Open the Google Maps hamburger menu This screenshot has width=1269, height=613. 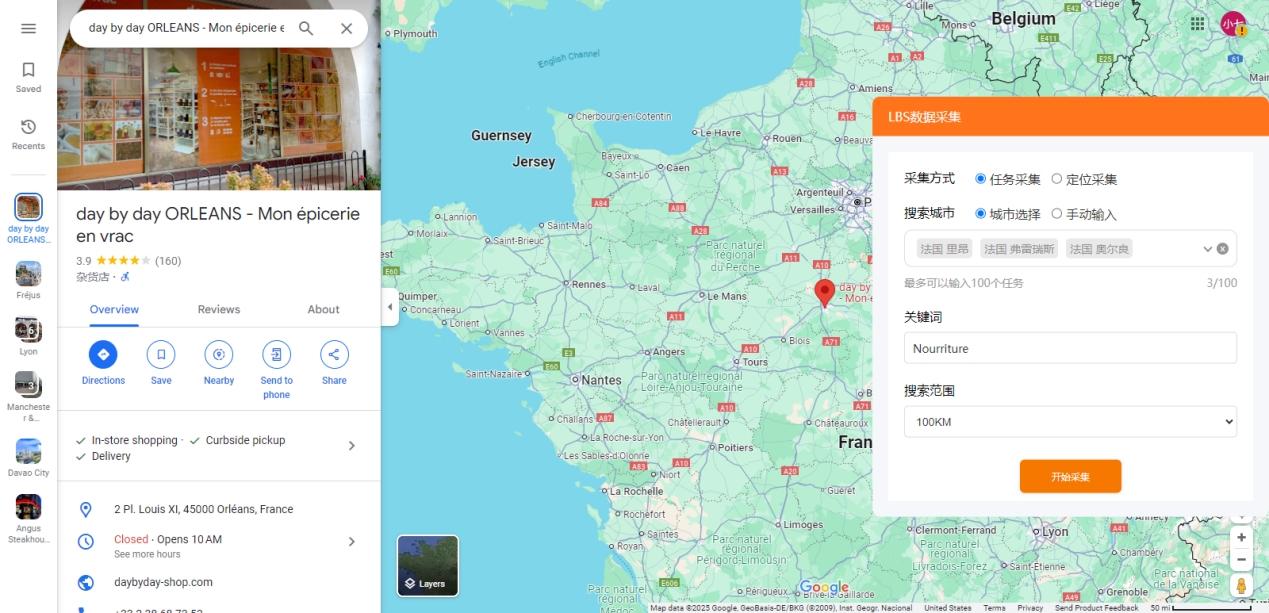click(x=28, y=28)
